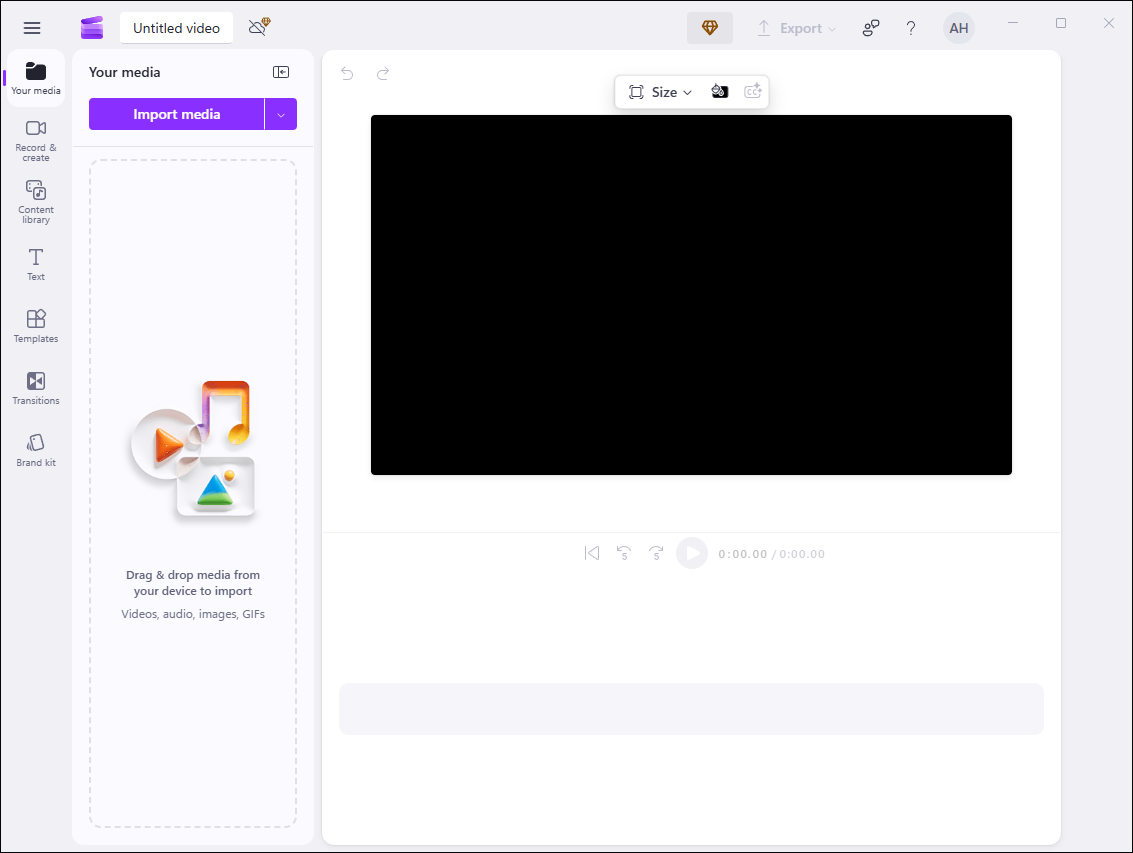Open the Templates panel

(35, 325)
